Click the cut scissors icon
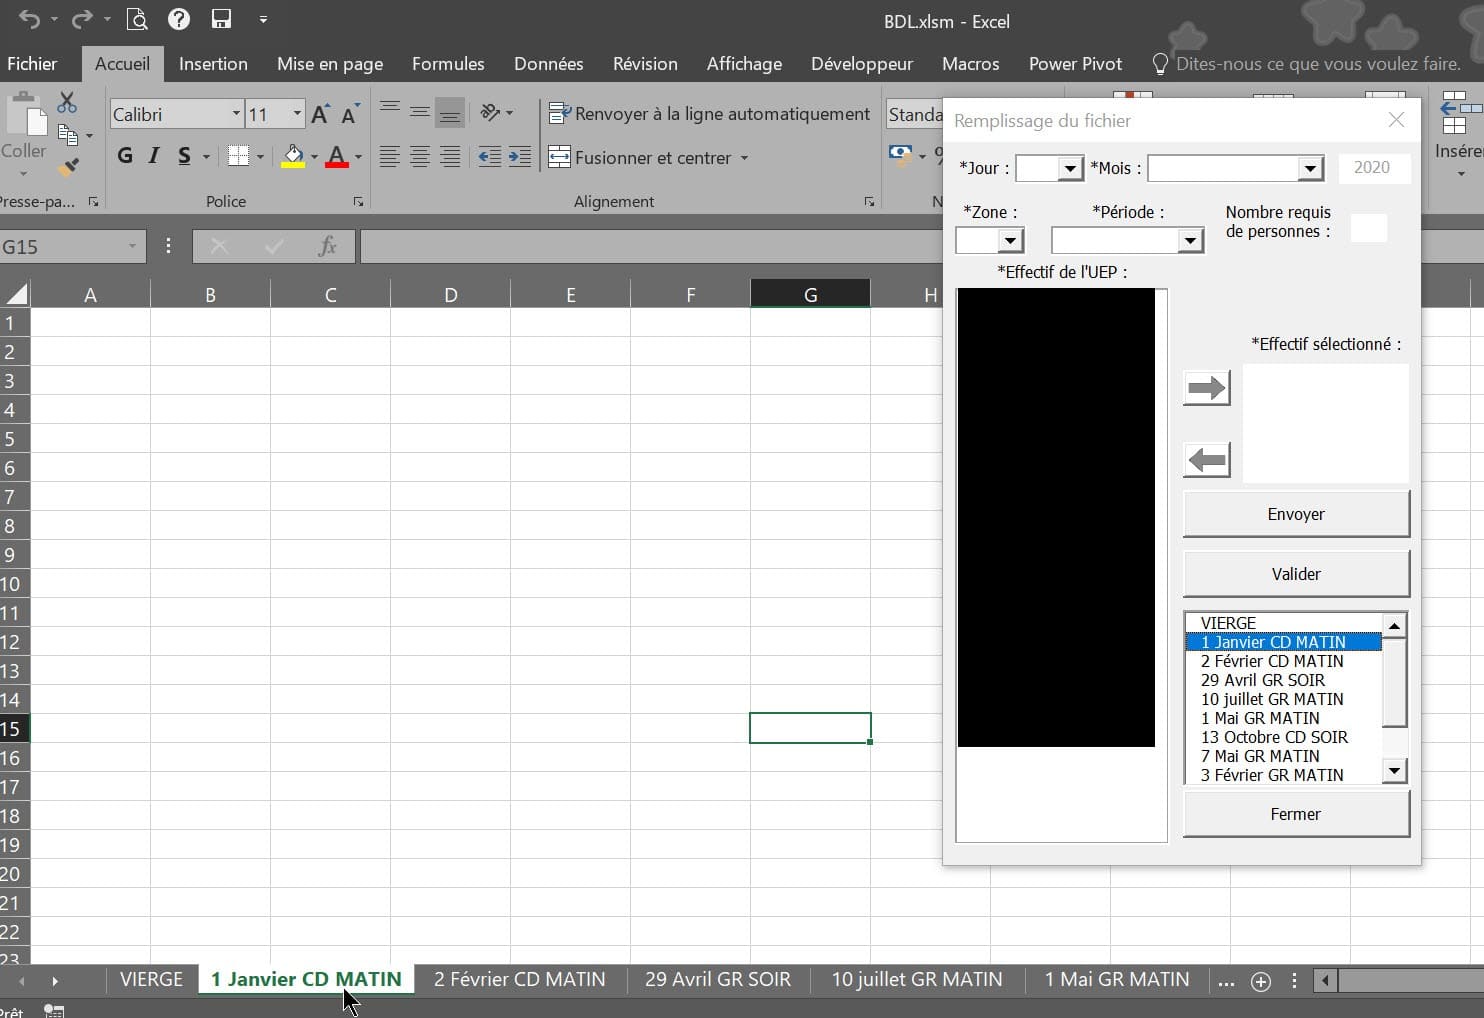 (x=67, y=103)
